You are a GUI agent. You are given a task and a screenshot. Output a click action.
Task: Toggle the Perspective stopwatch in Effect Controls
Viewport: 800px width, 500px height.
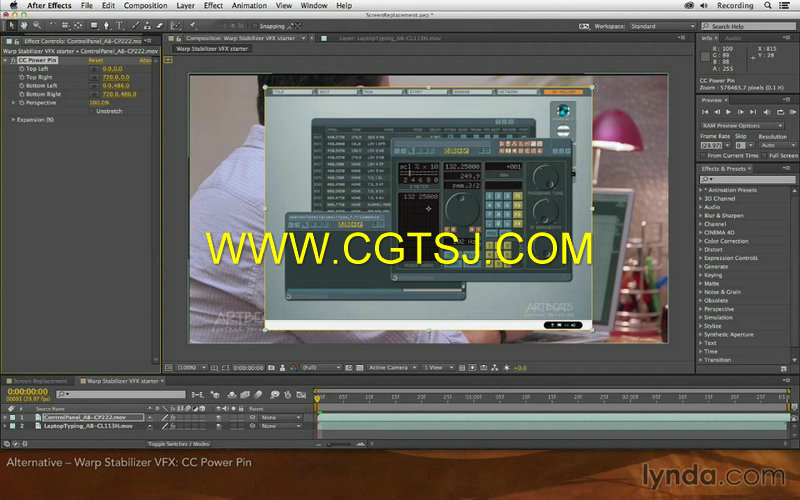tap(21, 103)
